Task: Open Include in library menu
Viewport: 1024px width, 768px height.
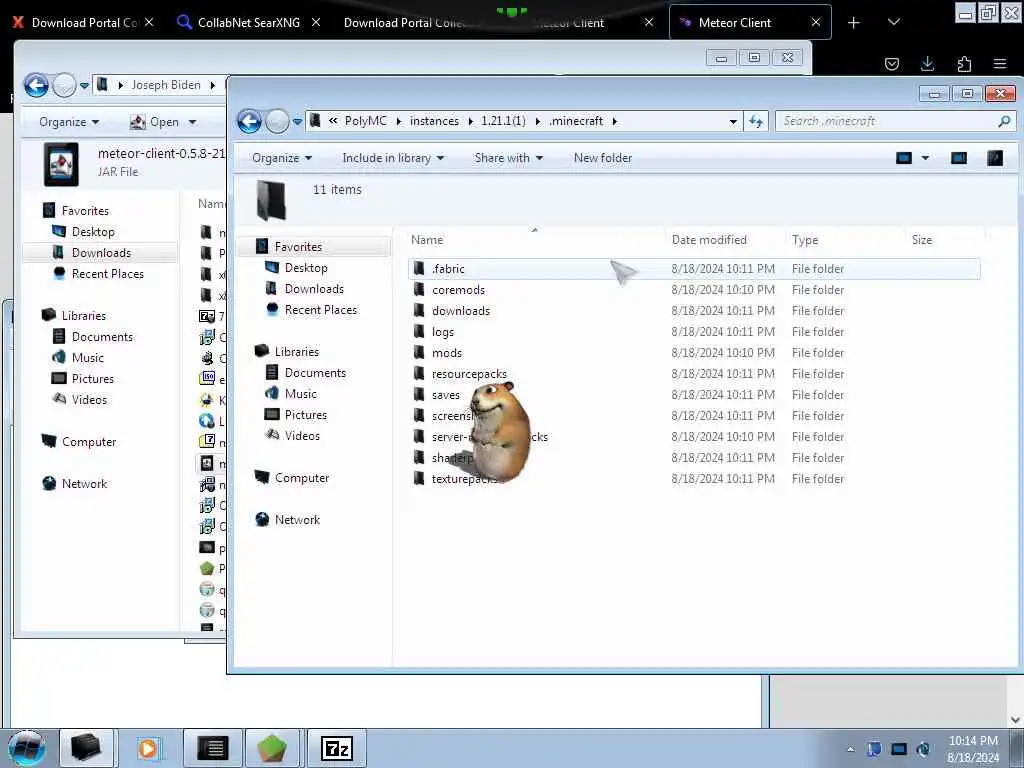Action: coord(392,158)
